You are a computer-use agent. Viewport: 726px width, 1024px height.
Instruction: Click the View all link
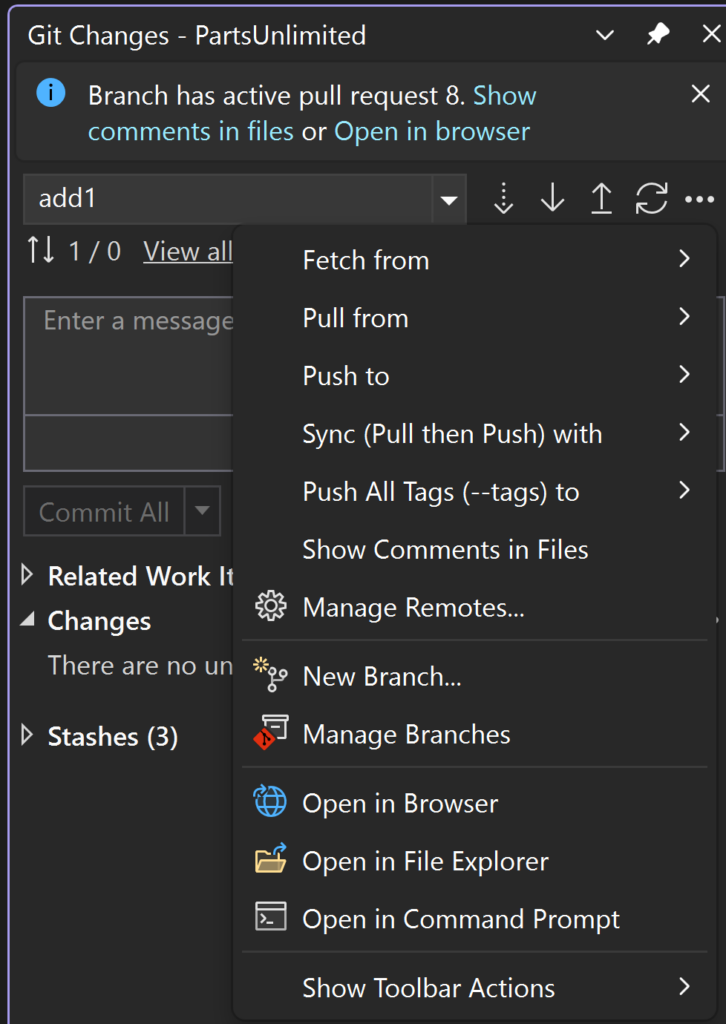pos(188,251)
